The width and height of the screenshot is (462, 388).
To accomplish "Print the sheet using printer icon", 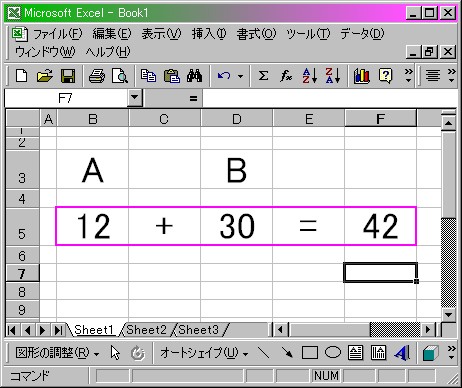I will click(97, 76).
